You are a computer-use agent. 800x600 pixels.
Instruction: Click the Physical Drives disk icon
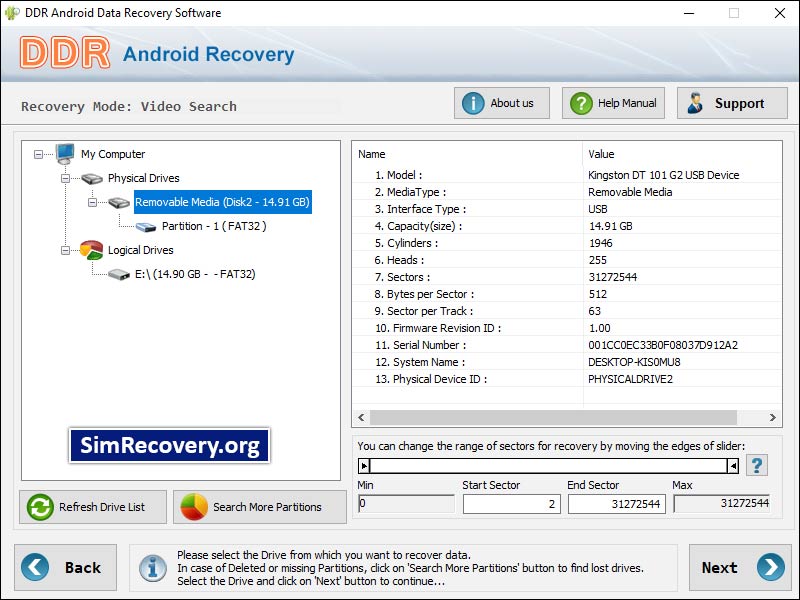[x=92, y=178]
